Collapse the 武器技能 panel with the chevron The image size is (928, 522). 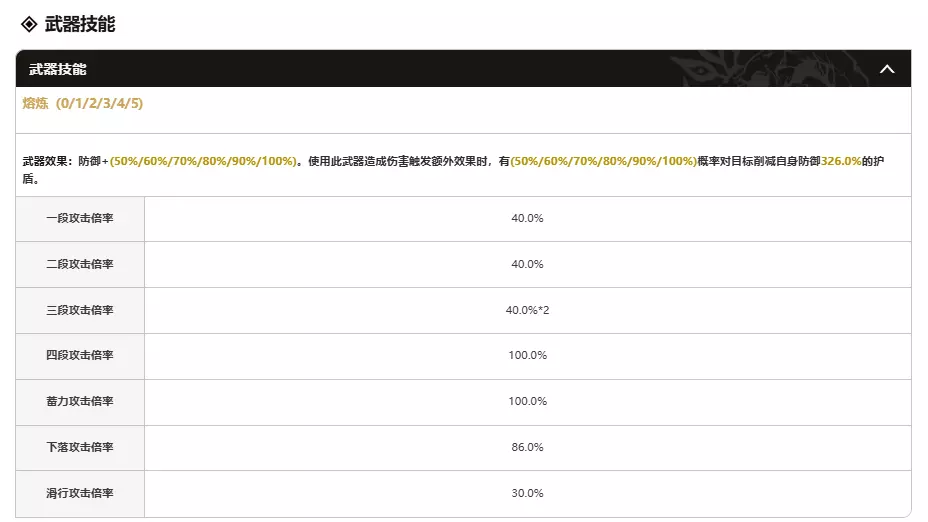(x=886, y=69)
